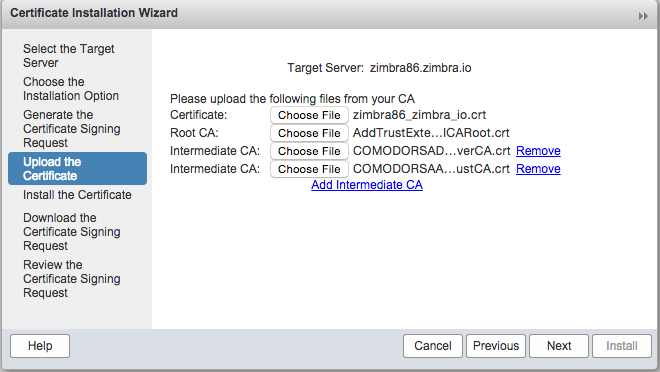Image resolution: width=660 pixels, height=372 pixels.
Task: Select Upload the Certificate step
Action: 77,168
